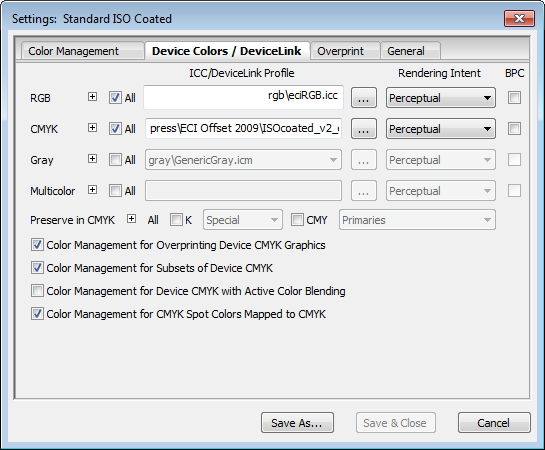This screenshot has height=450, width=545.
Task: Open CMYK Rendering Intent dropdown
Action: (x=441, y=129)
